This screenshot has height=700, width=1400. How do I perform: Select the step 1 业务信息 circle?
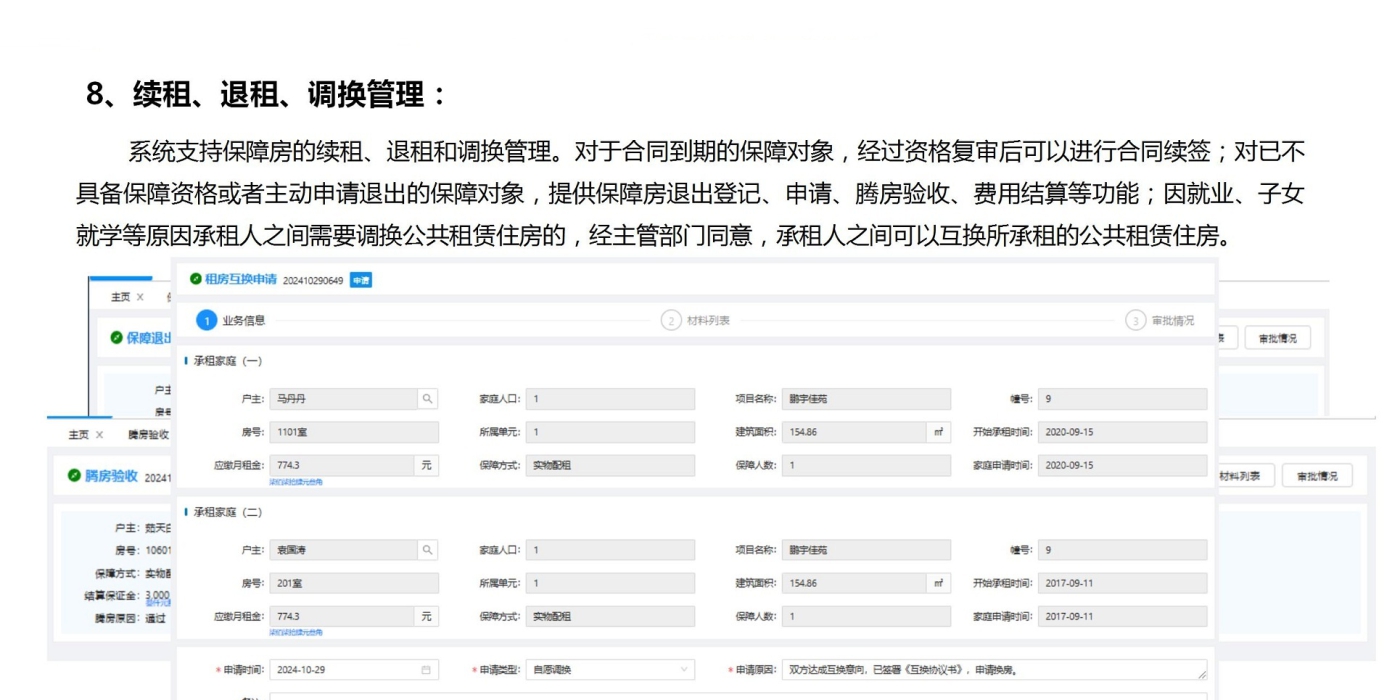point(205,321)
